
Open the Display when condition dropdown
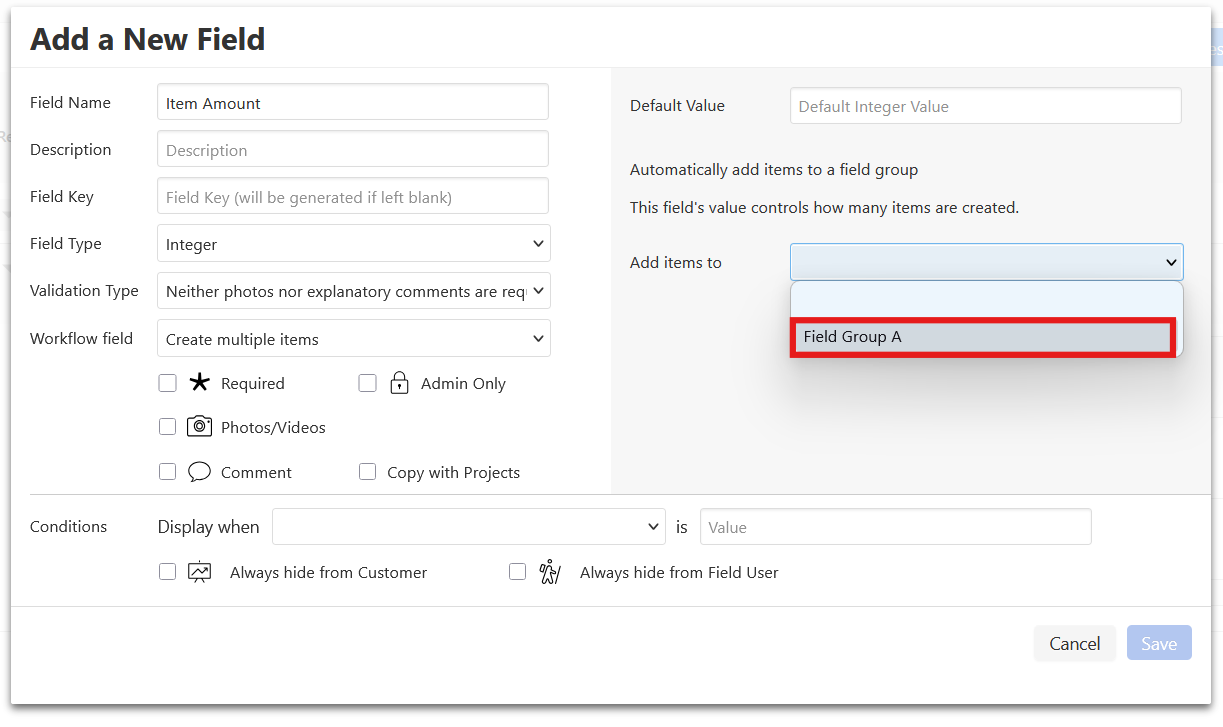coord(468,527)
